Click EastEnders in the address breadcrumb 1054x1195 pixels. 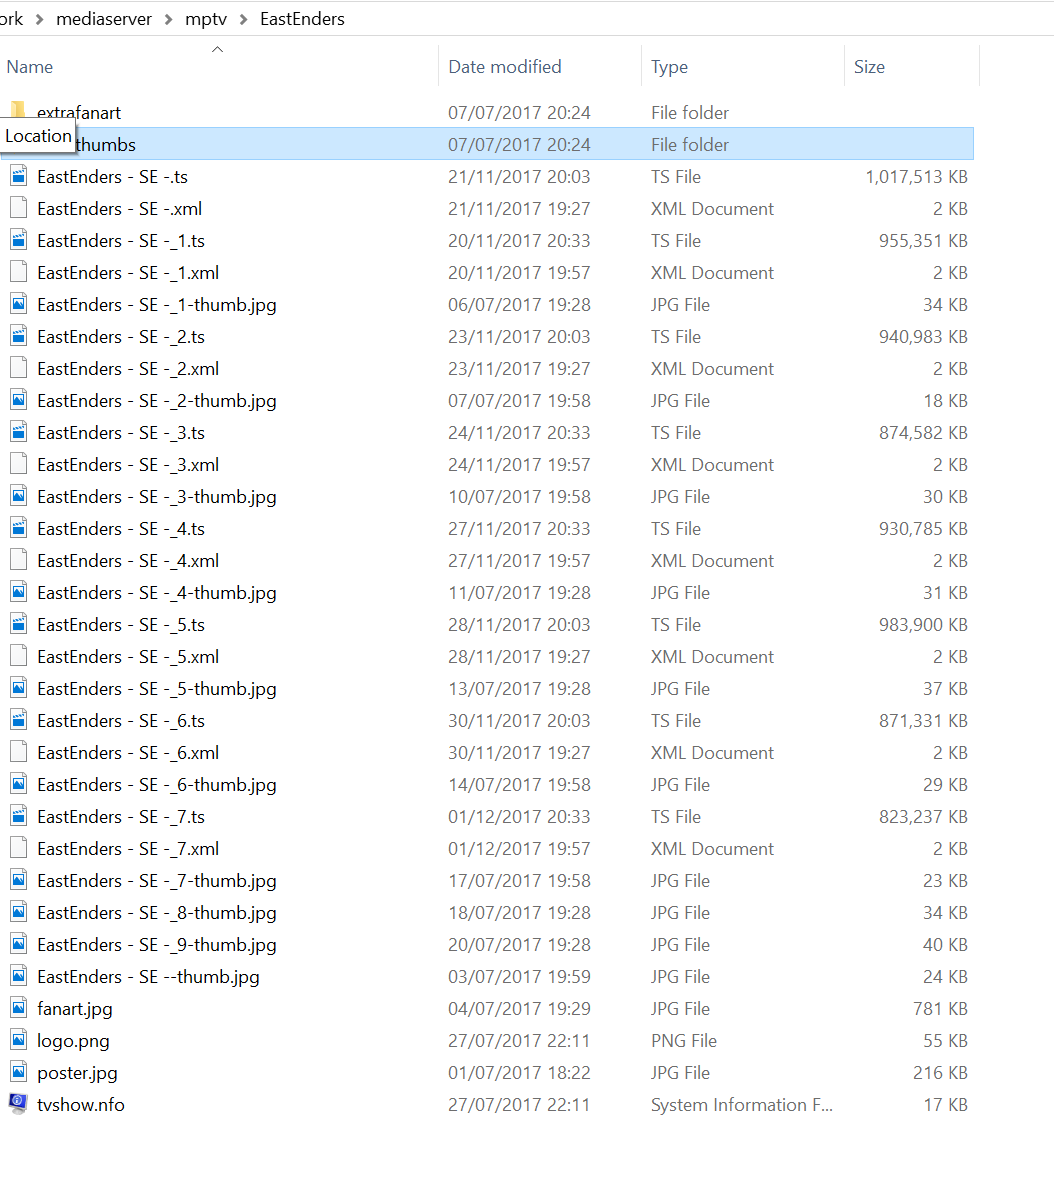[x=303, y=19]
